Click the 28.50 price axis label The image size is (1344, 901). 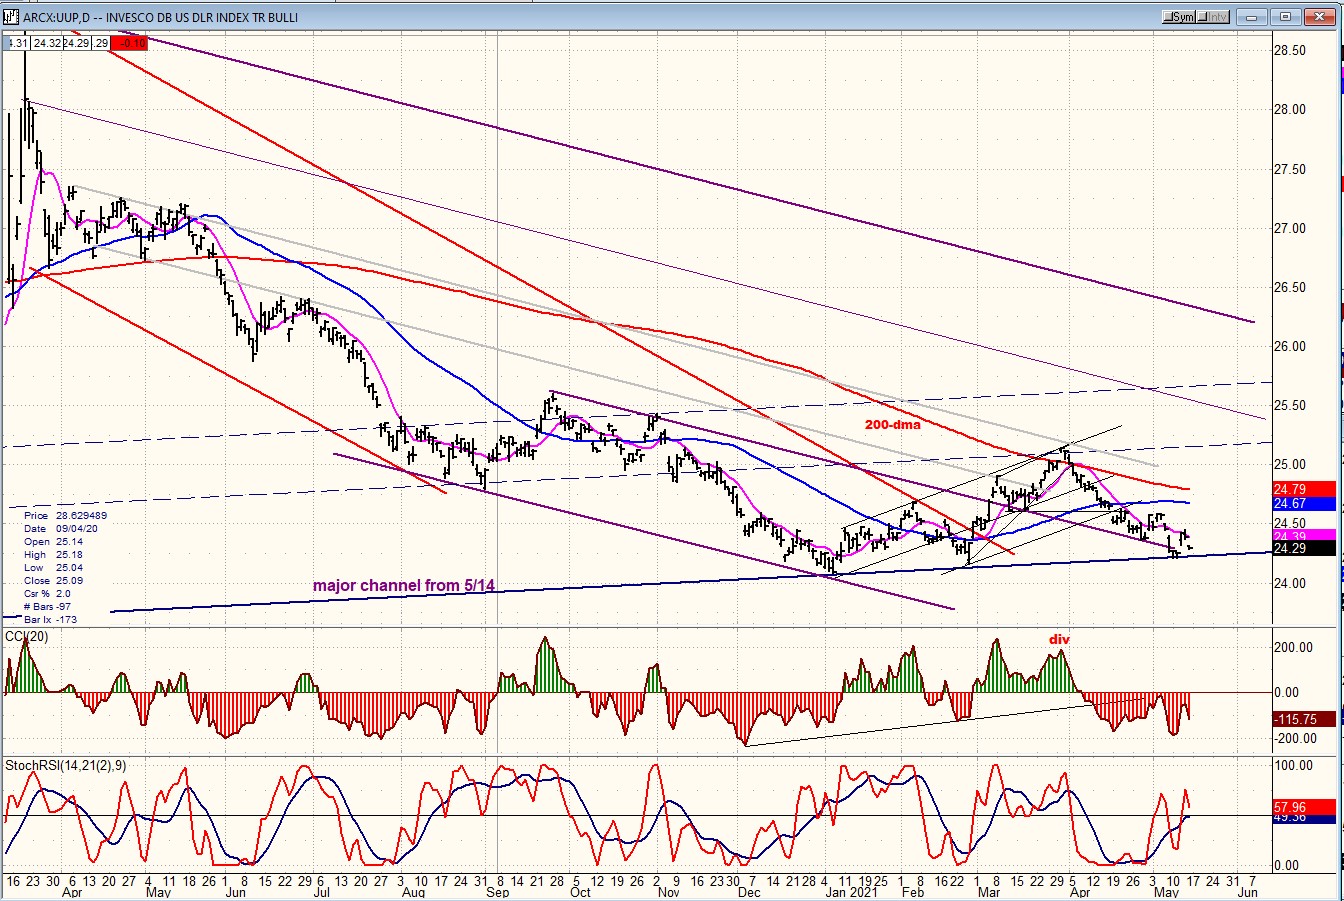click(1290, 51)
